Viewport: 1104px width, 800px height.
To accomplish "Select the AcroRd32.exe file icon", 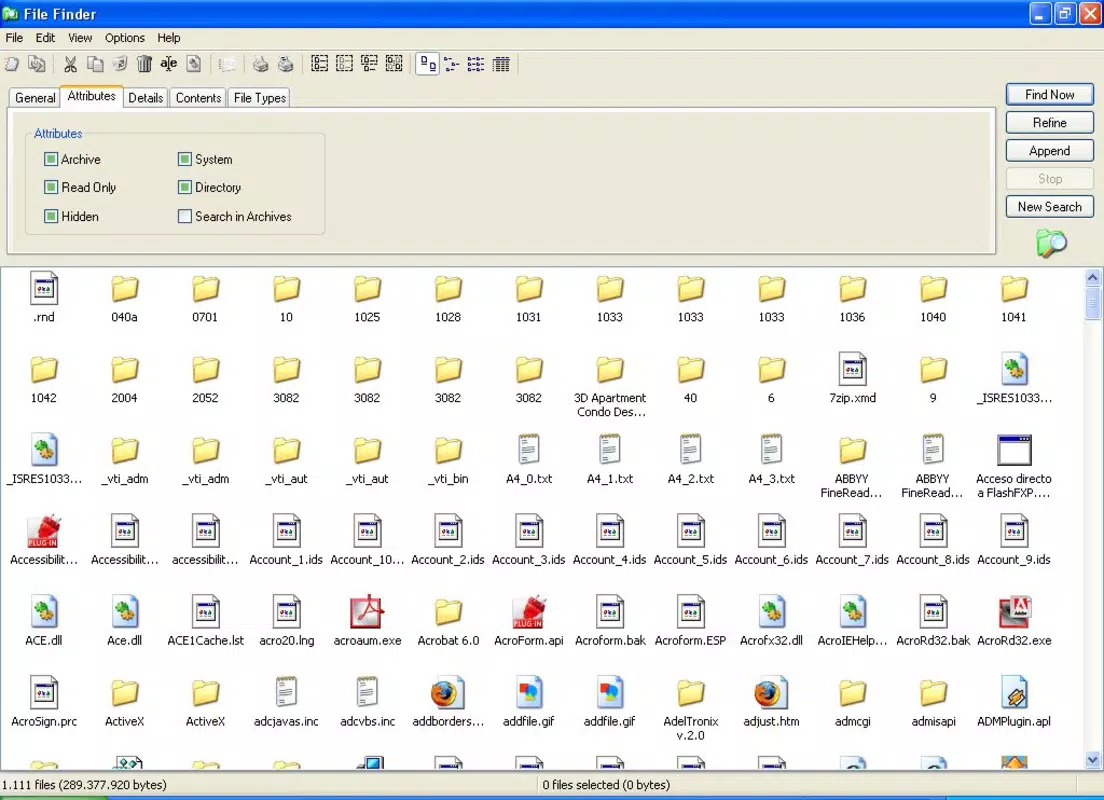I will point(1014,612).
